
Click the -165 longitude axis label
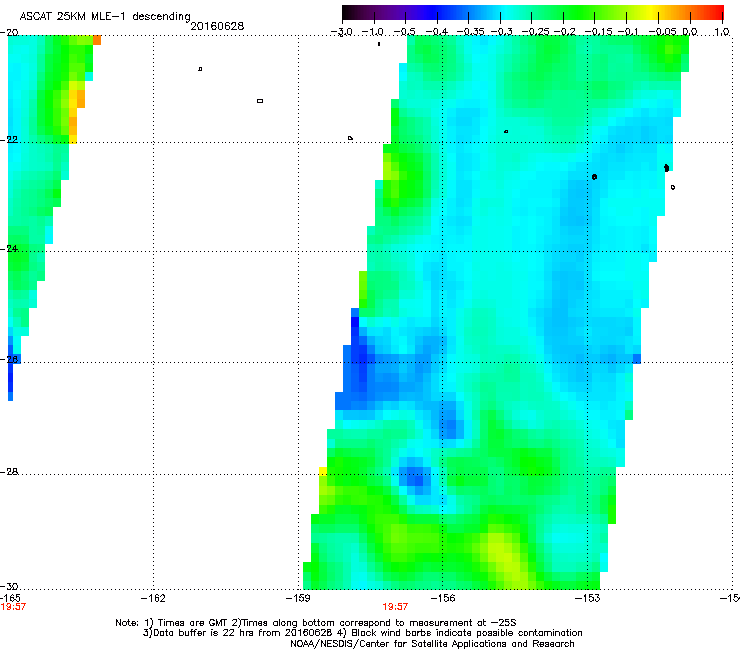10,598
